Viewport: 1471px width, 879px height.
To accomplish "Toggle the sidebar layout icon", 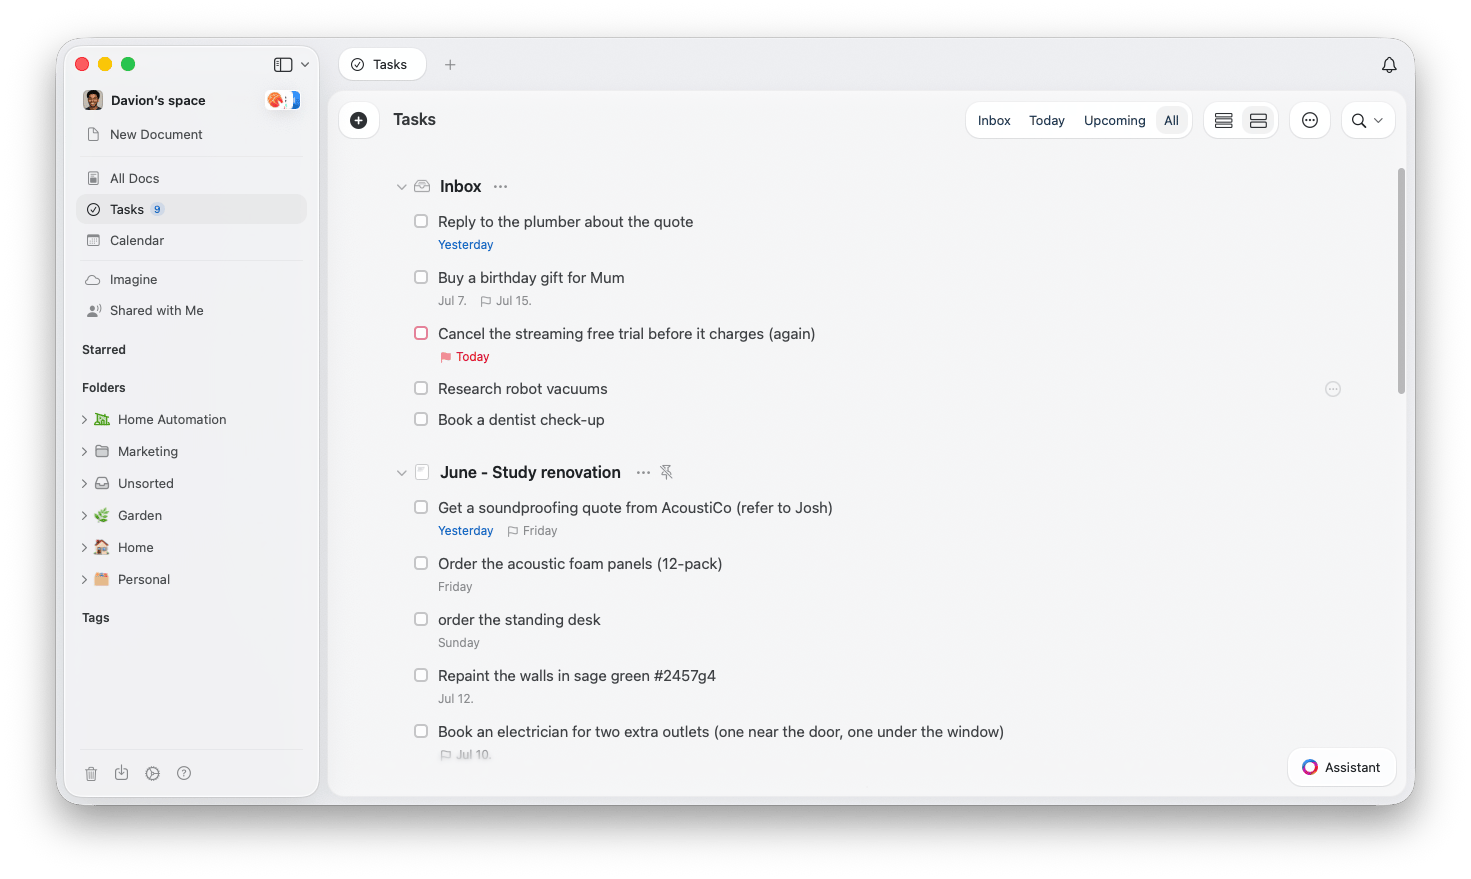I will (283, 64).
